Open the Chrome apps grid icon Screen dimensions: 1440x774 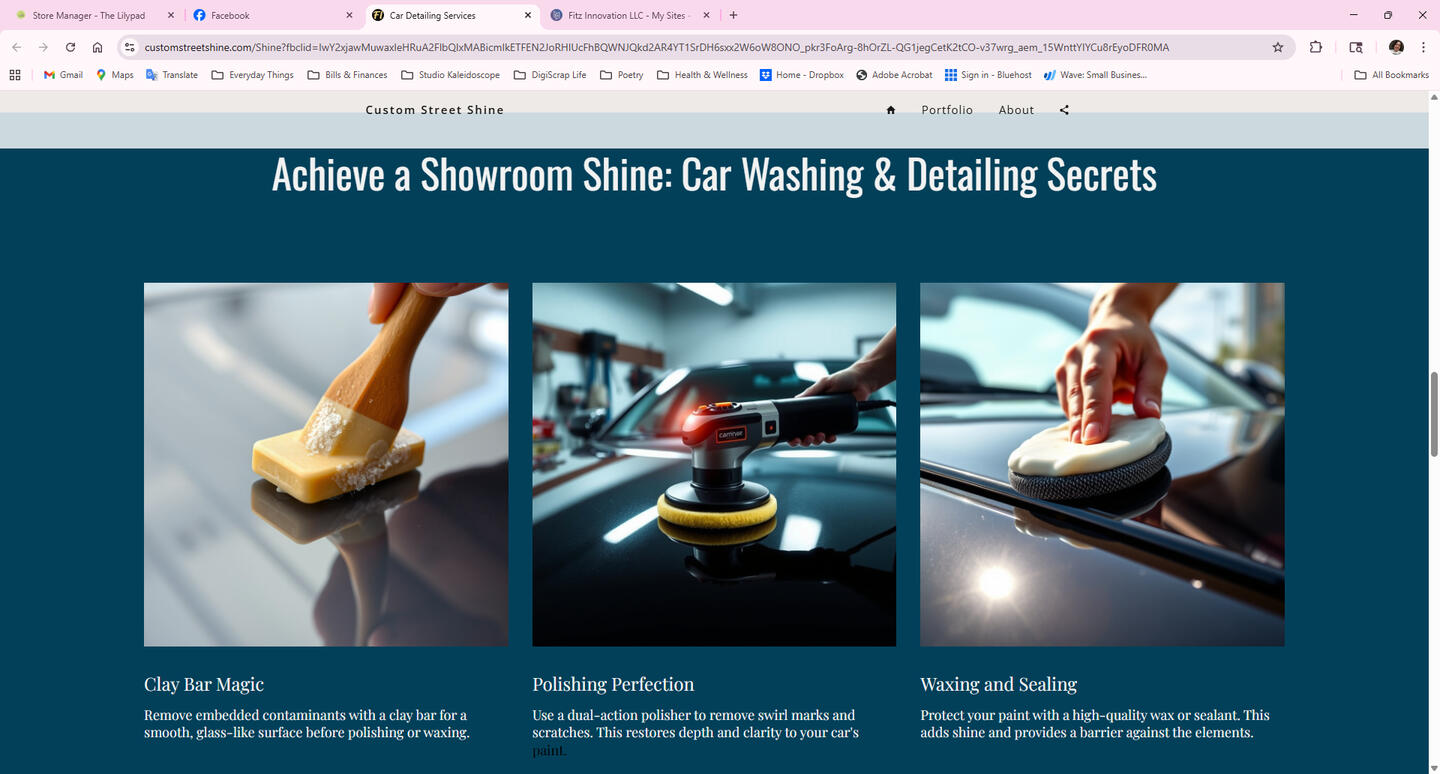pos(15,75)
